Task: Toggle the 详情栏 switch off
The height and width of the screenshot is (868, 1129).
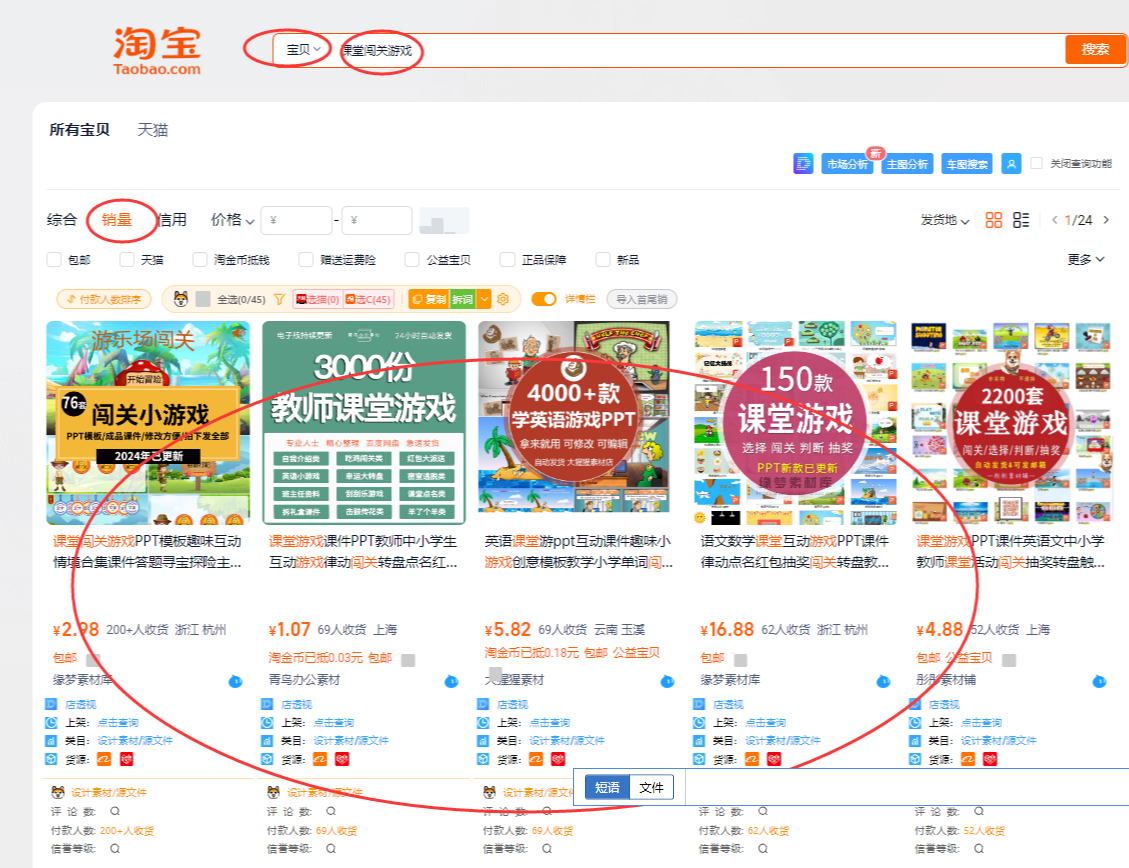Action: [x=544, y=299]
